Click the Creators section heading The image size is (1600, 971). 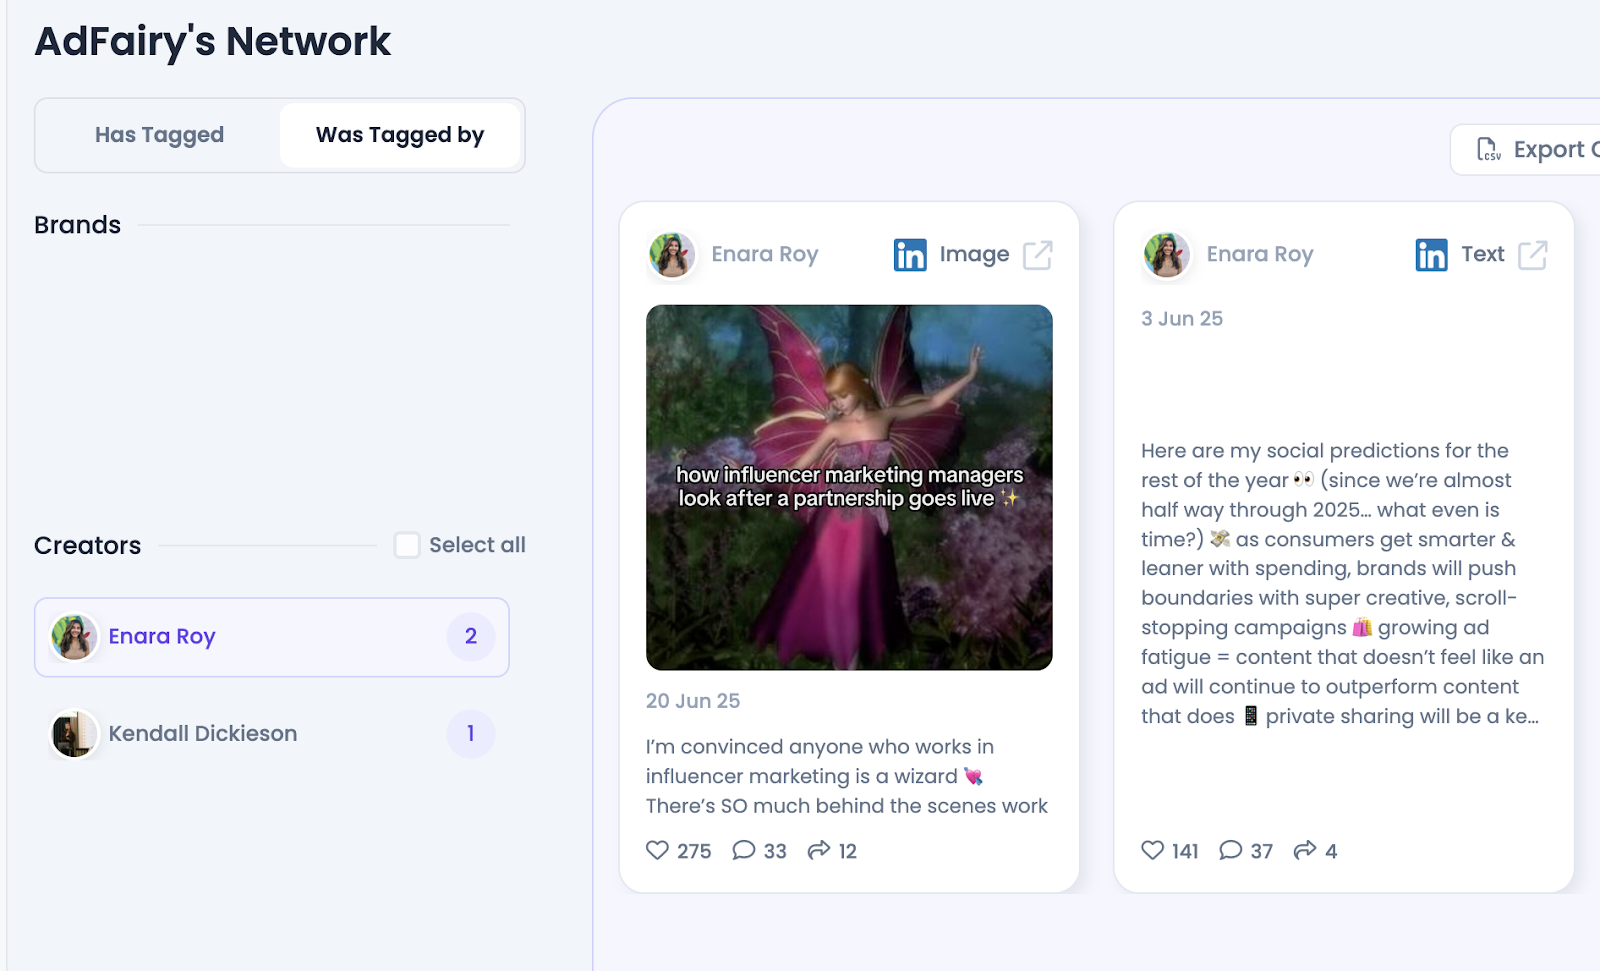pyautogui.click(x=88, y=546)
